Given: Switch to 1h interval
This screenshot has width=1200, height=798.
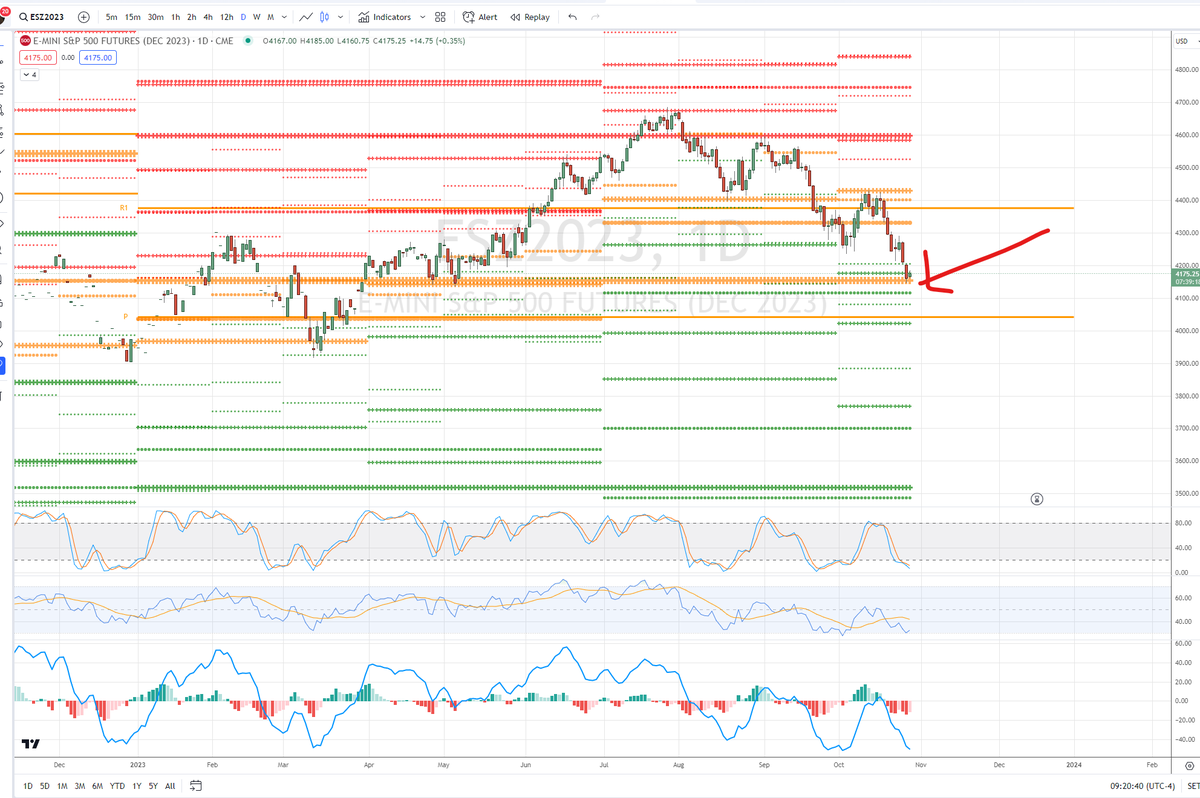Looking at the screenshot, I should coord(176,17).
